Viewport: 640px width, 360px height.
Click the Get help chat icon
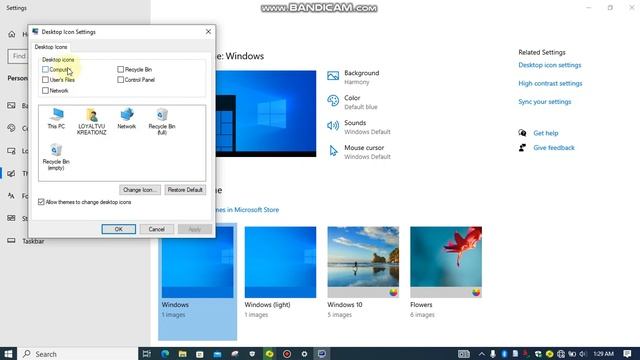tap(522, 133)
